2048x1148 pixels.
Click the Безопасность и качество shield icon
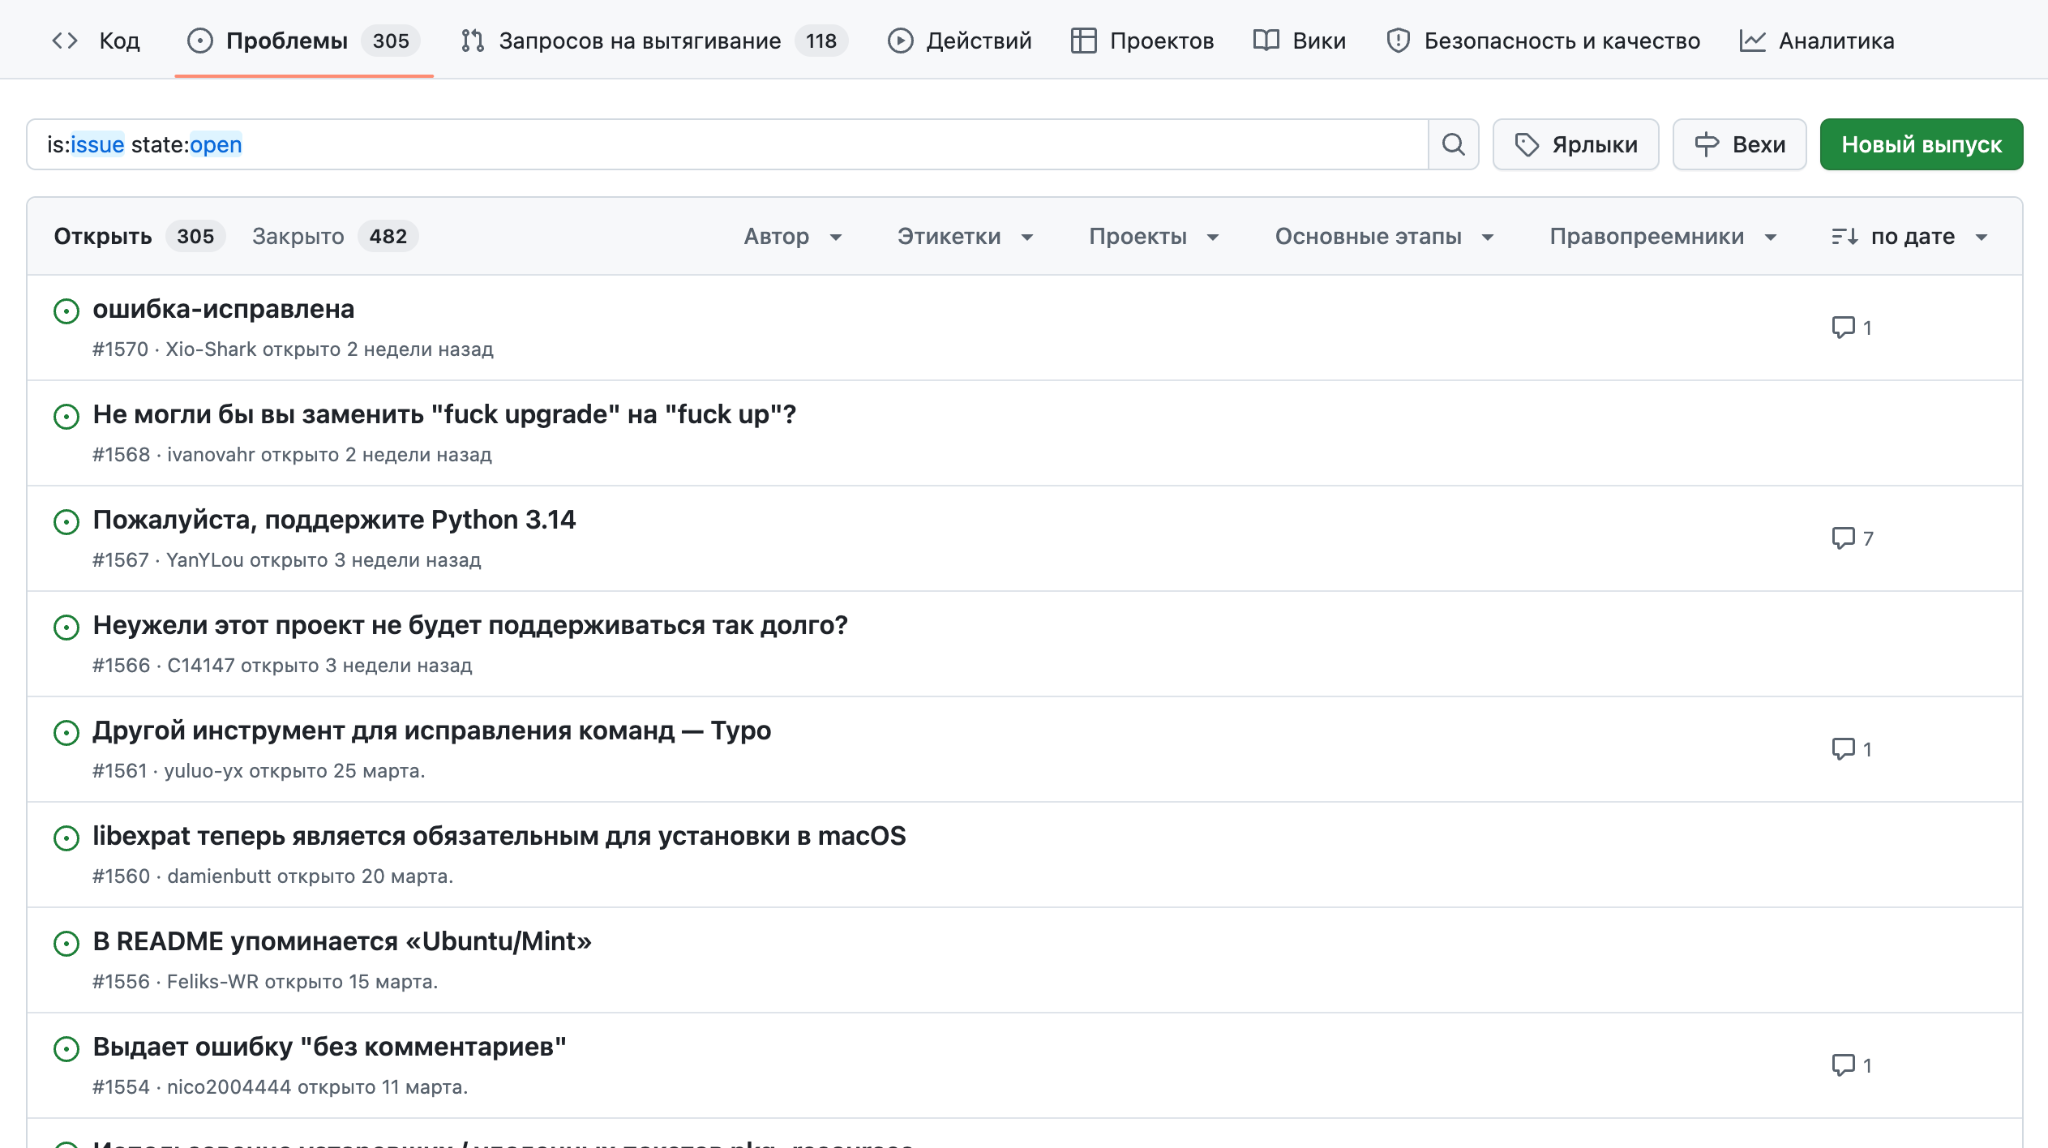[x=1396, y=40]
